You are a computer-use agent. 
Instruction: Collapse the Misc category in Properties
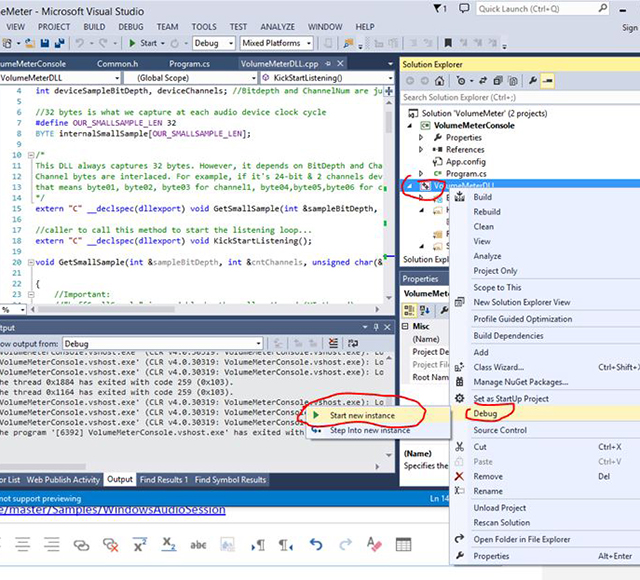(x=405, y=326)
